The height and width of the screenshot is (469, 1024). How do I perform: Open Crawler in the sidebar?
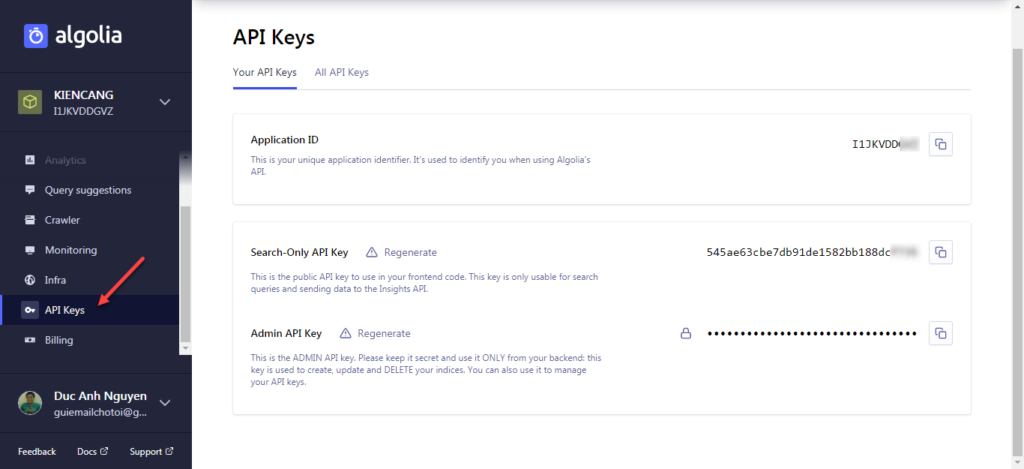(x=62, y=220)
